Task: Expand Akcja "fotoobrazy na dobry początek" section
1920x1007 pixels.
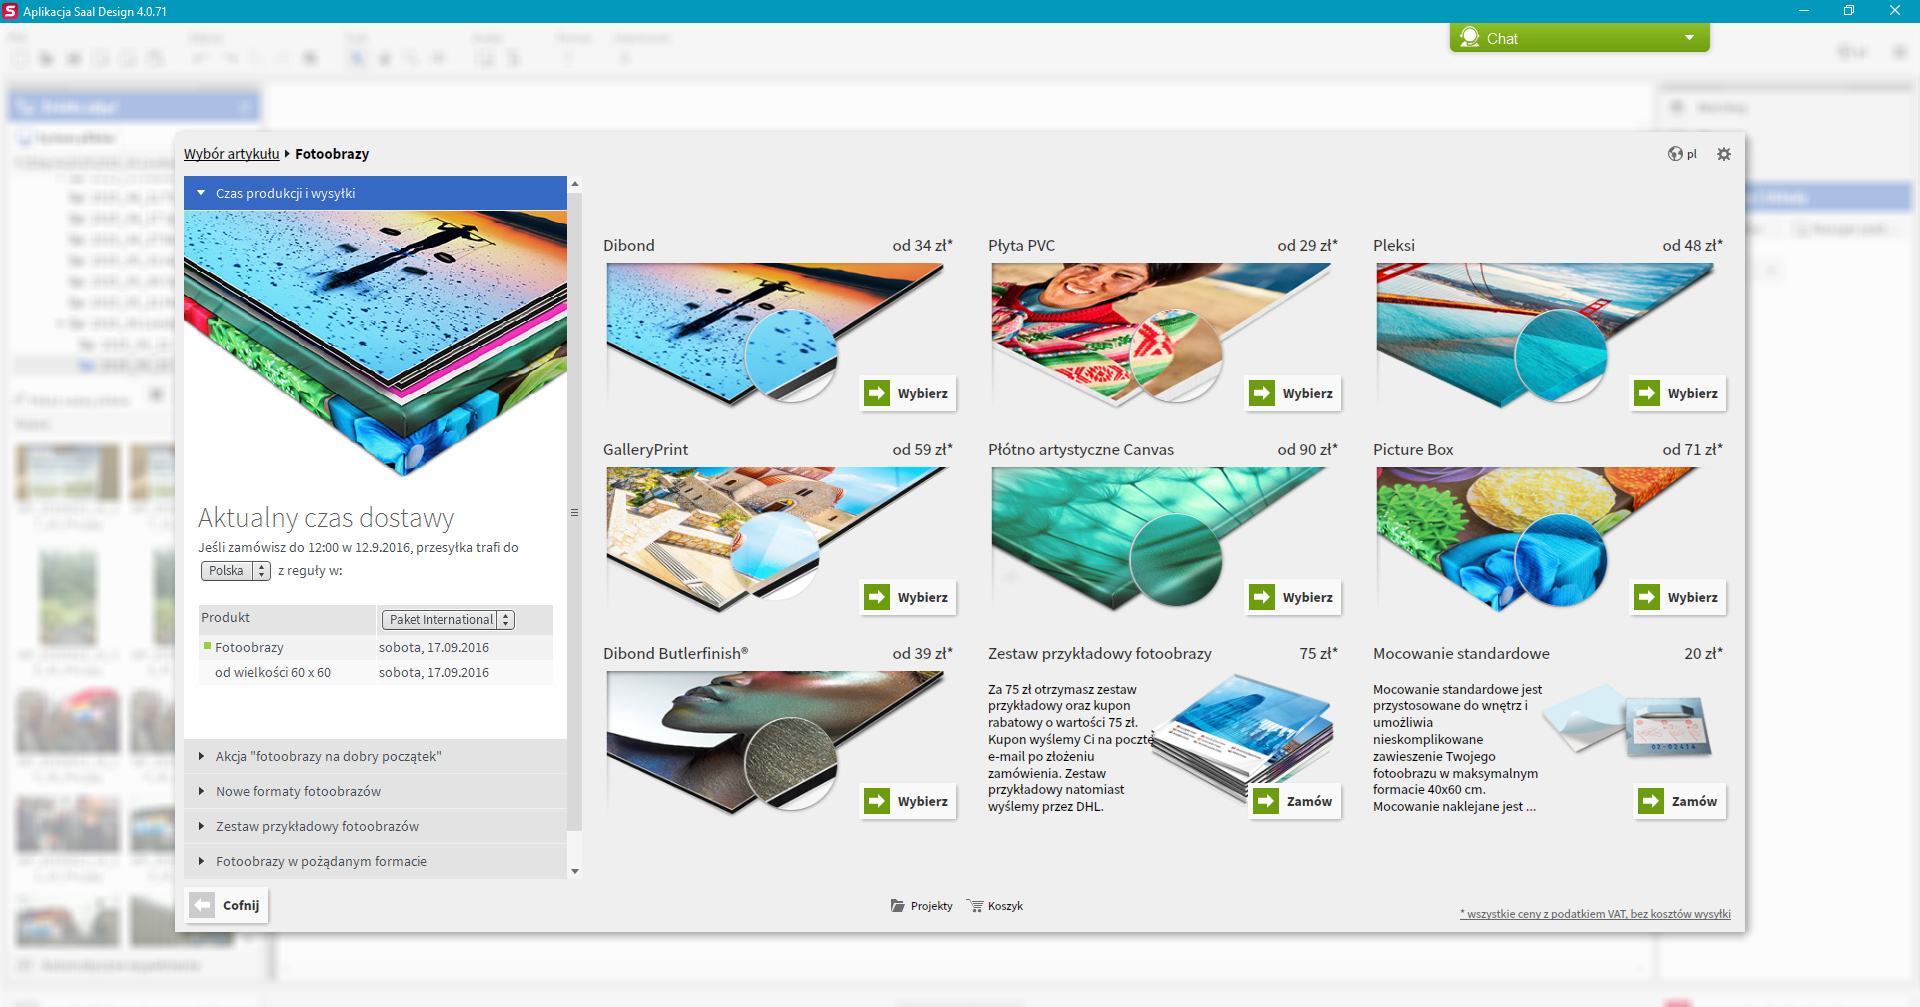Action: (375, 756)
